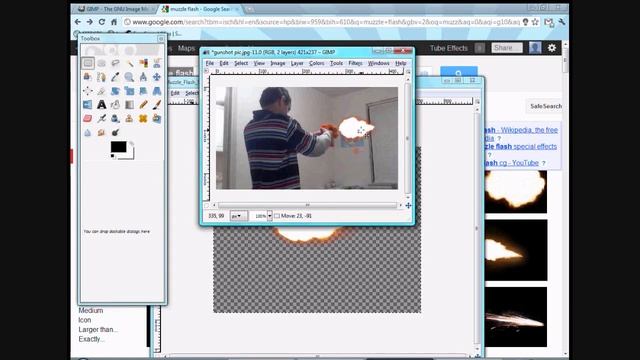The image size is (640, 360).
Task: Activate the Smudge tool
Action: click(x=102, y=132)
